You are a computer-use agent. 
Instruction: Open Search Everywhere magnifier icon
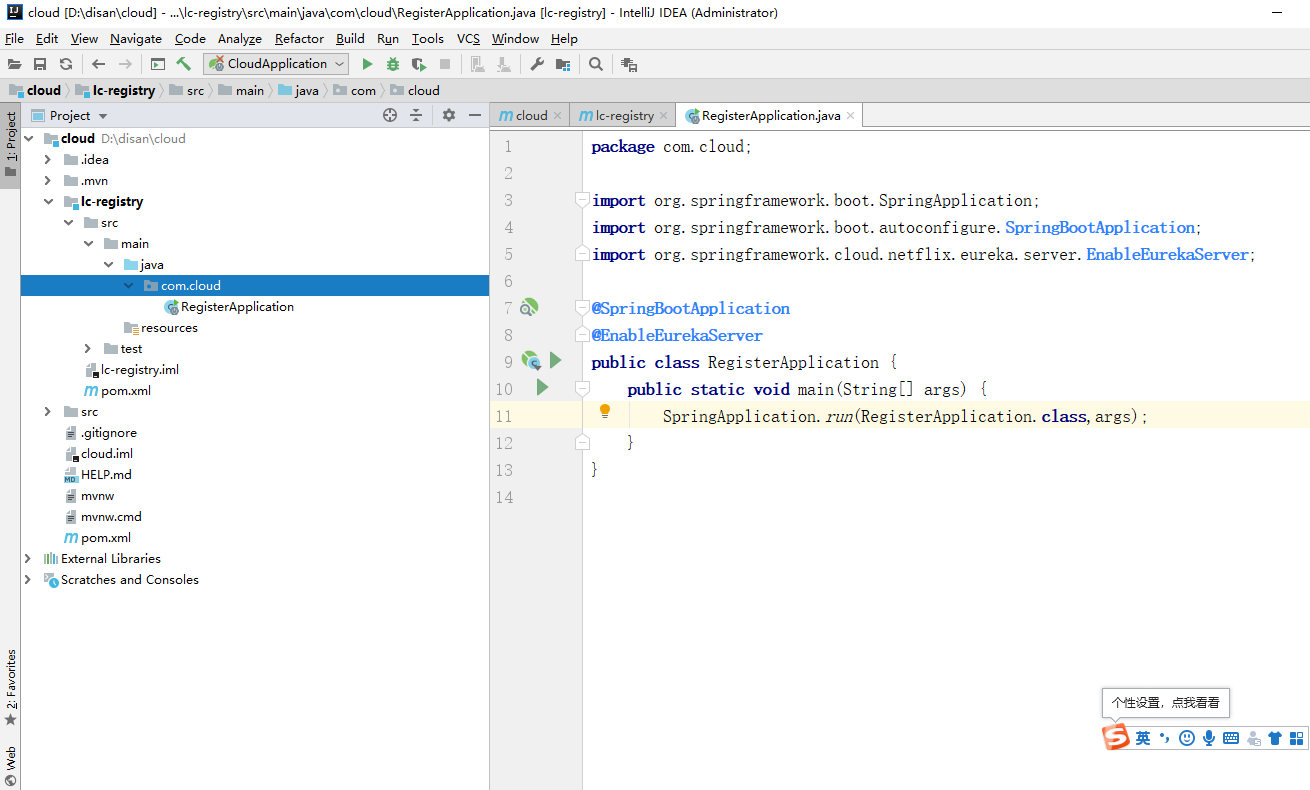[596, 63]
